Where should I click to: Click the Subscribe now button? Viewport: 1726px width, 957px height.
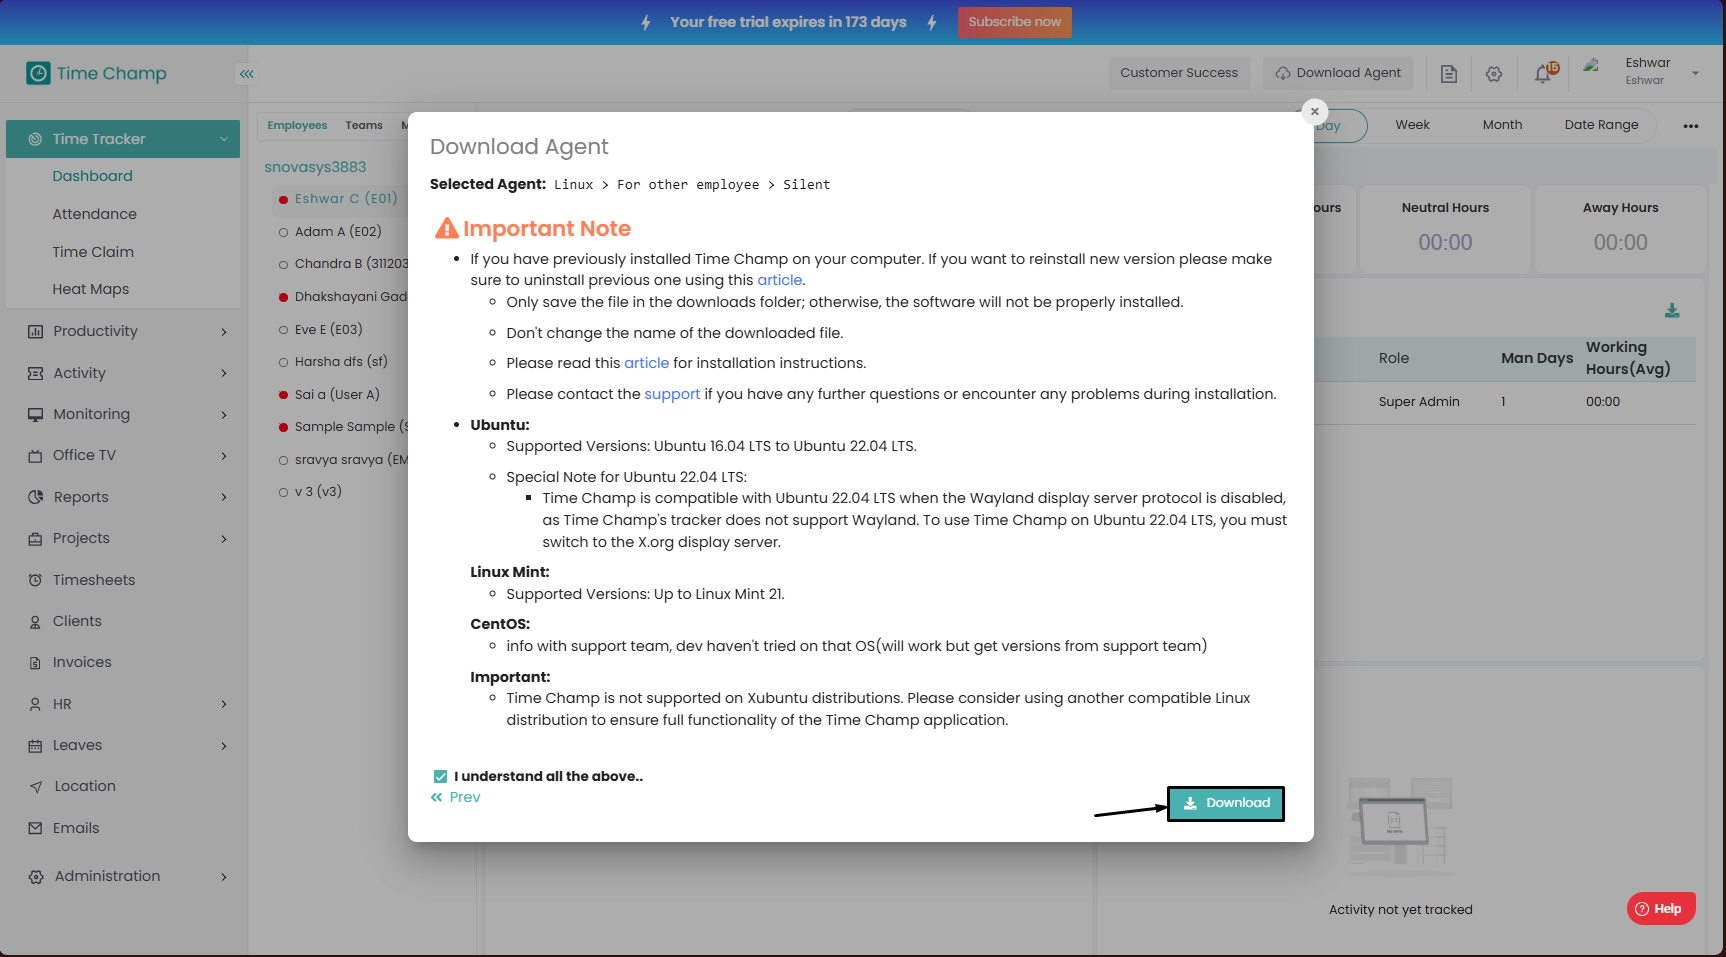pyautogui.click(x=1014, y=22)
